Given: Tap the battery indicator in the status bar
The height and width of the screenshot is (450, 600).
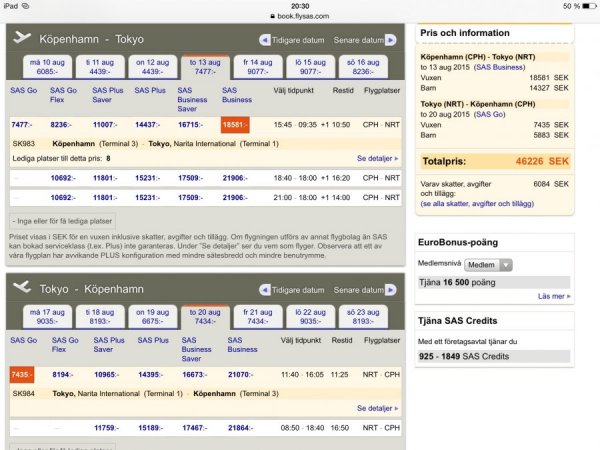Looking at the screenshot, I should 585,6.
